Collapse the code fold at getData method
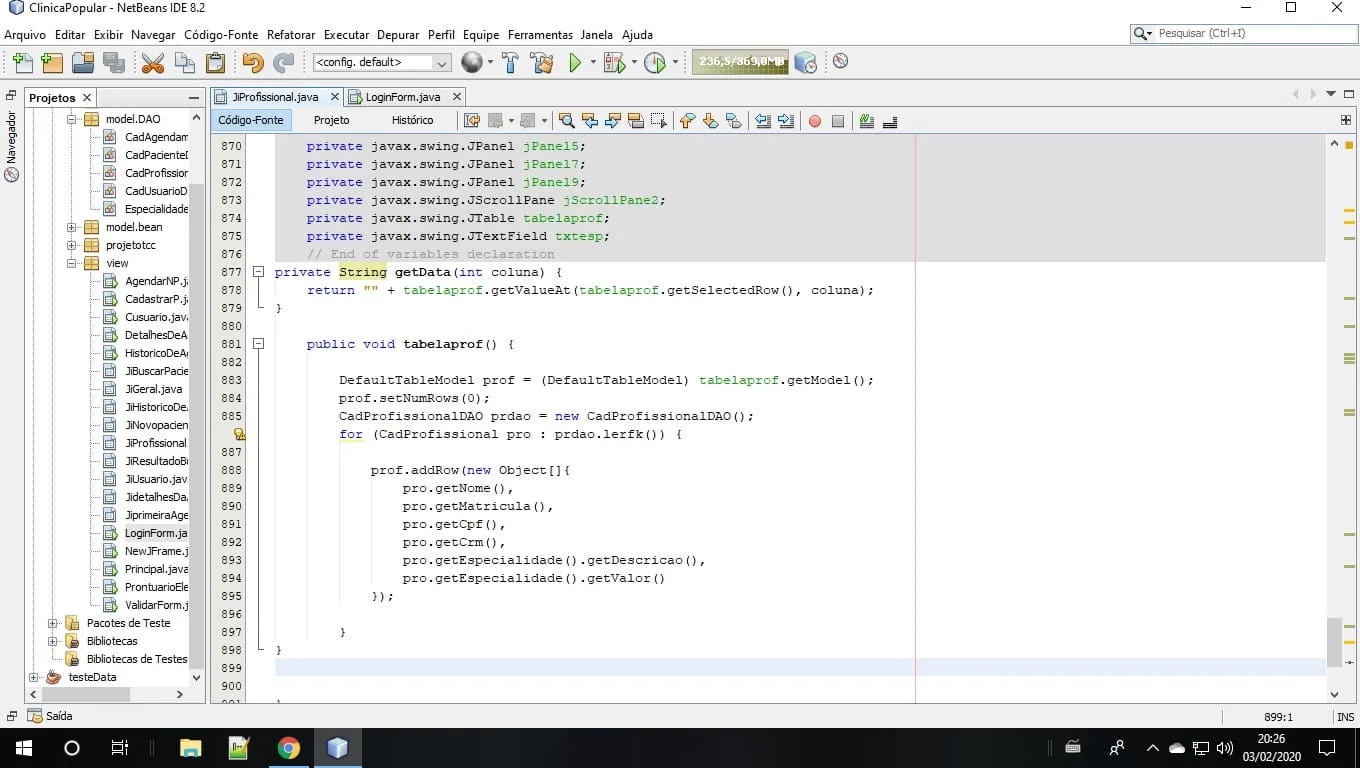 coord(258,272)
